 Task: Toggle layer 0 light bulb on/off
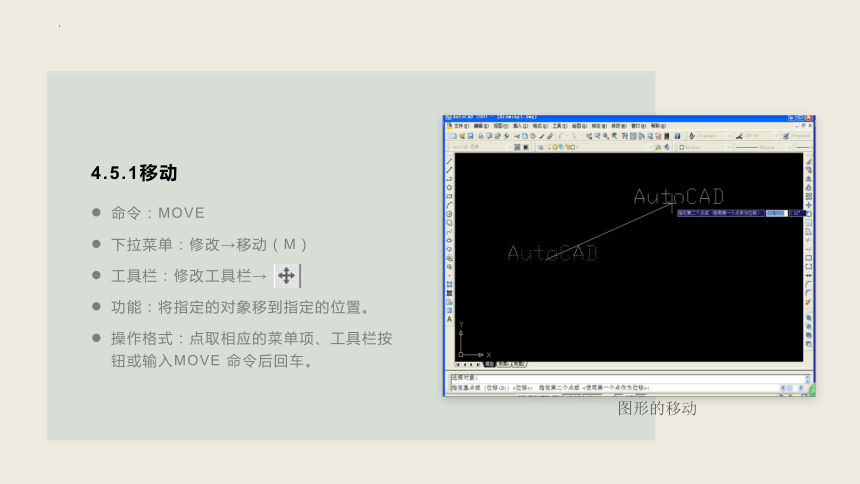coord(549,147)
